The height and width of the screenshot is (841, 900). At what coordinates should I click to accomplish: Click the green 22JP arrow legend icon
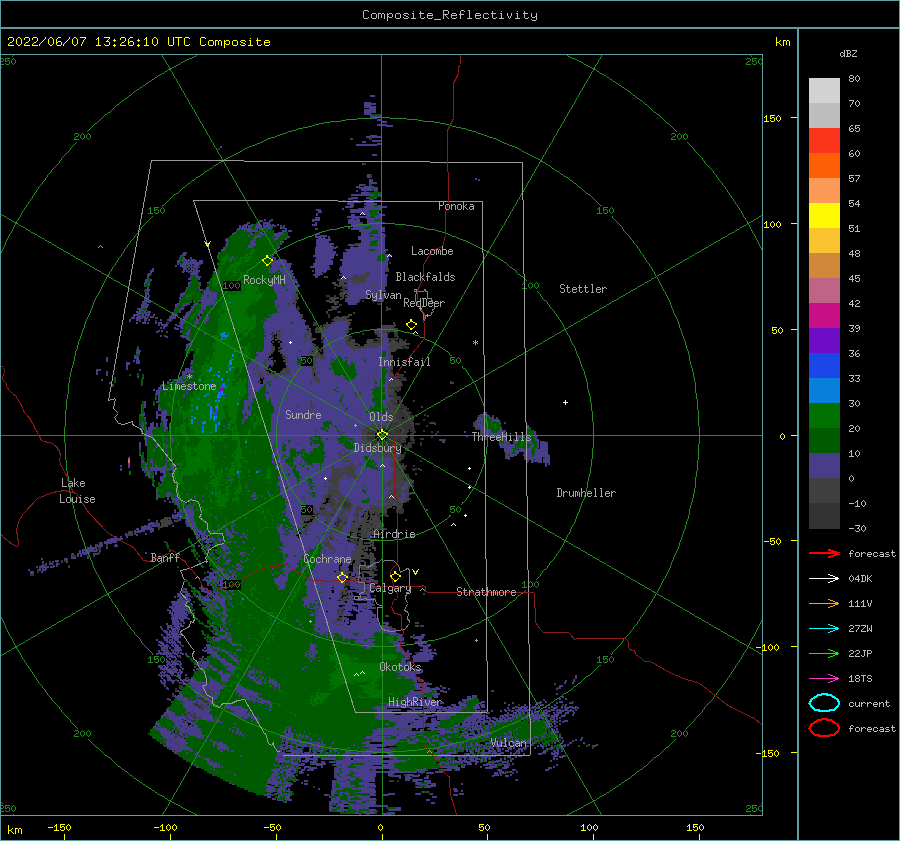click(824, 653)
